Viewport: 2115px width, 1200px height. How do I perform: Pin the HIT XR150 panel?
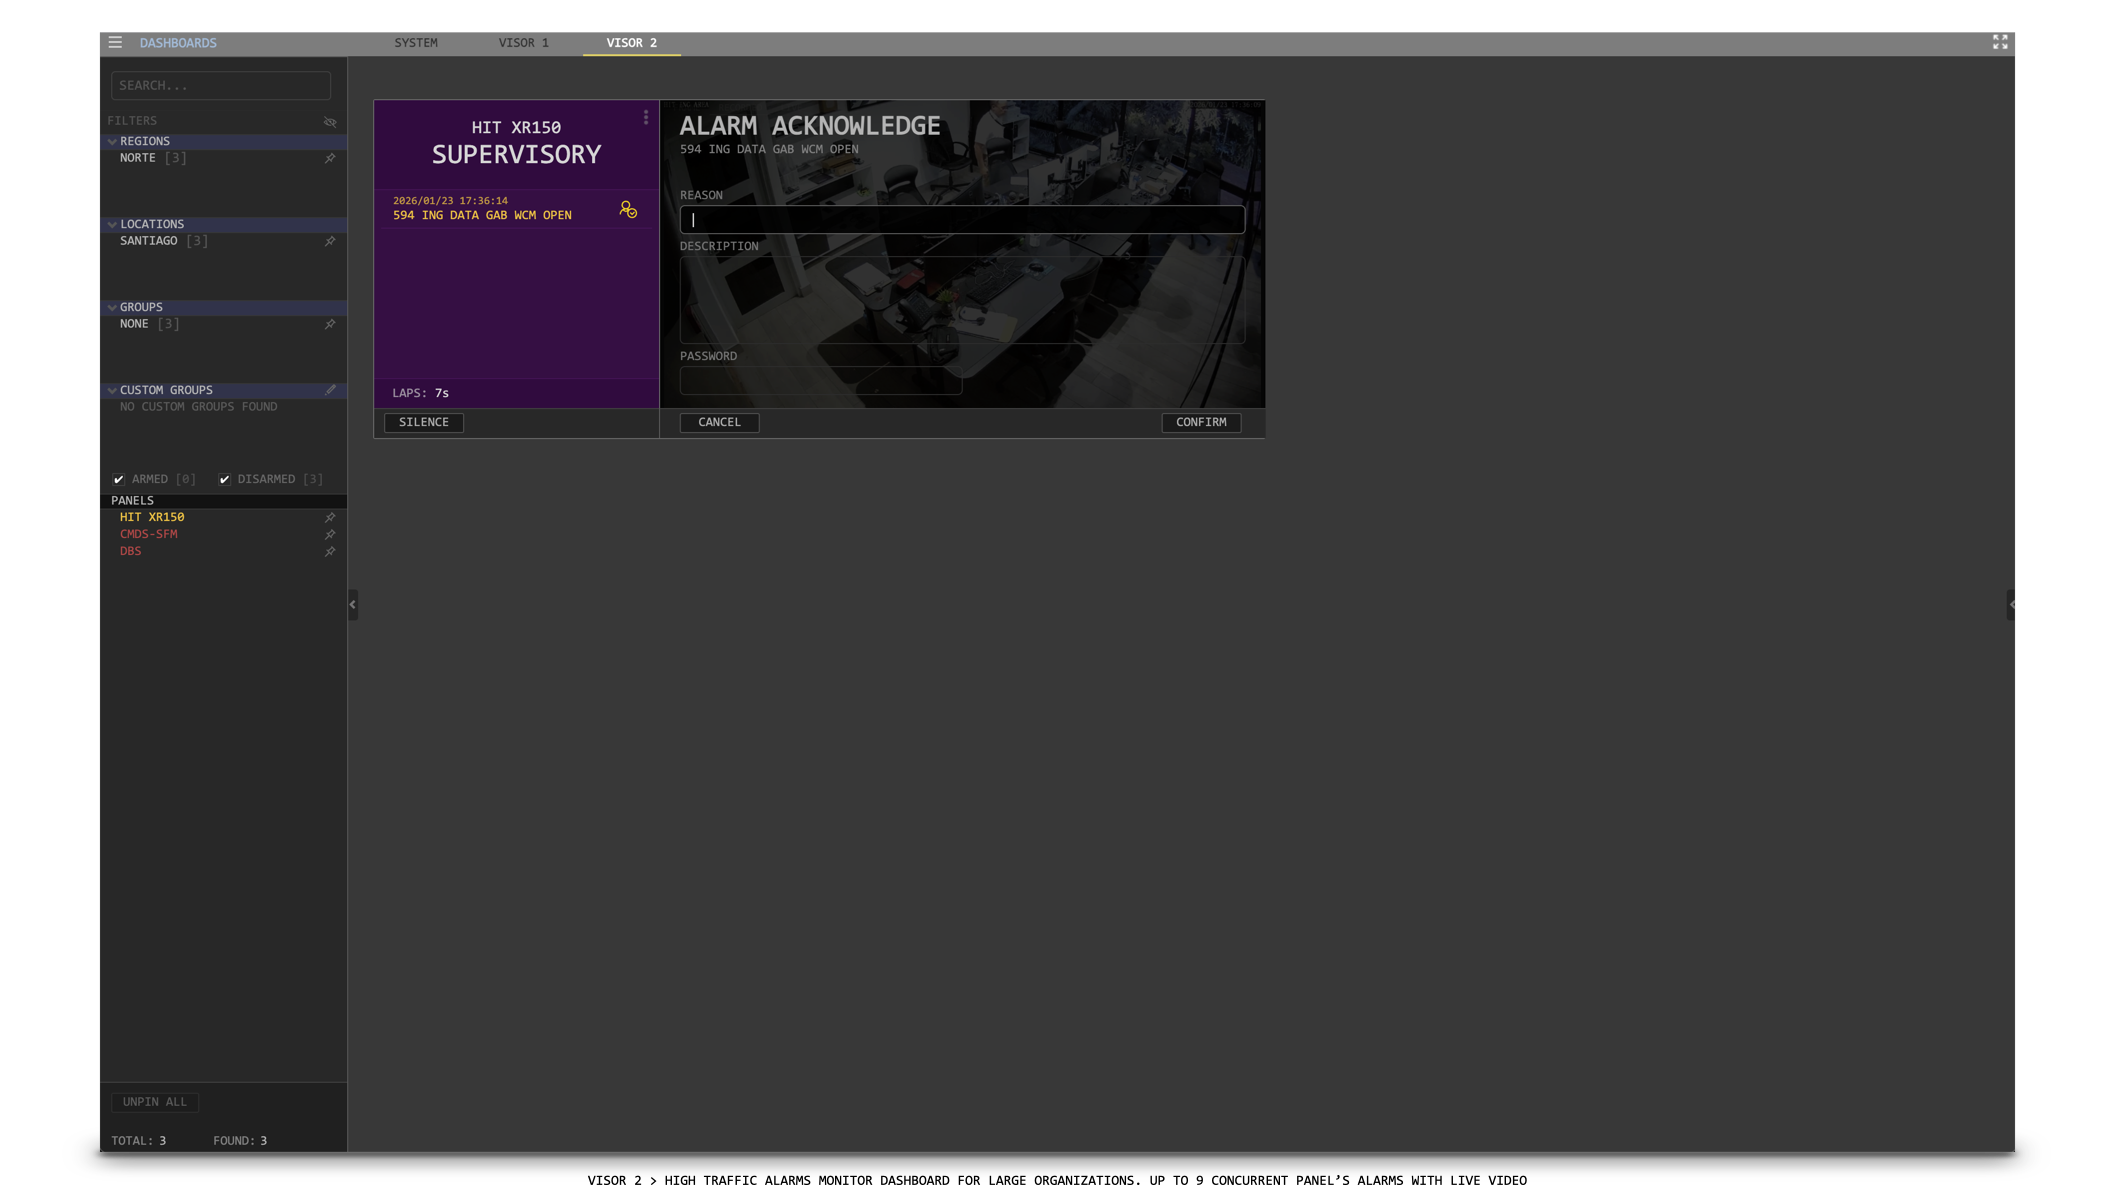(x=330, y=517)
